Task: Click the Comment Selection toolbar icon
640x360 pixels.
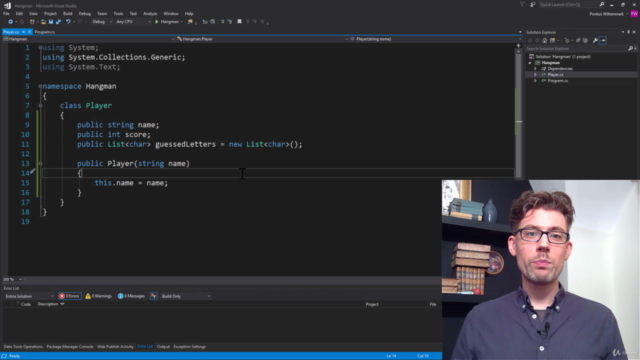Action: [222, 22]
